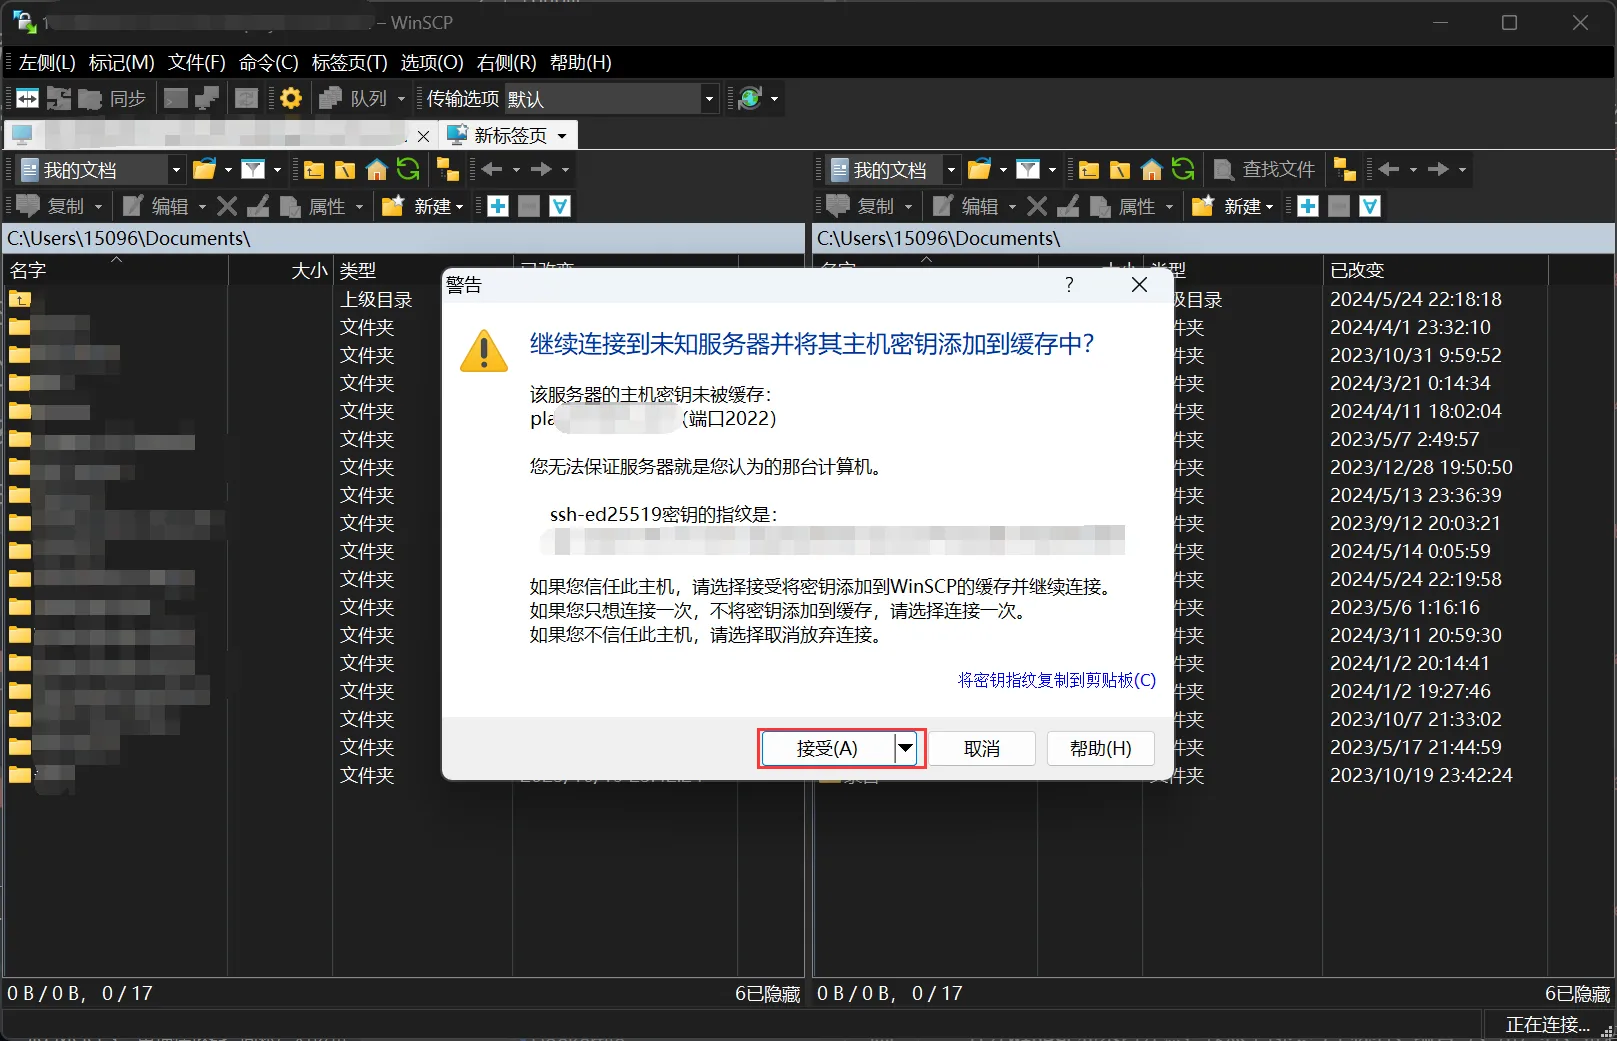Click left panel 编辑 edit button
Image resolution: width=1617 pixels, height=1041 pixels.
tap(156, 206)
